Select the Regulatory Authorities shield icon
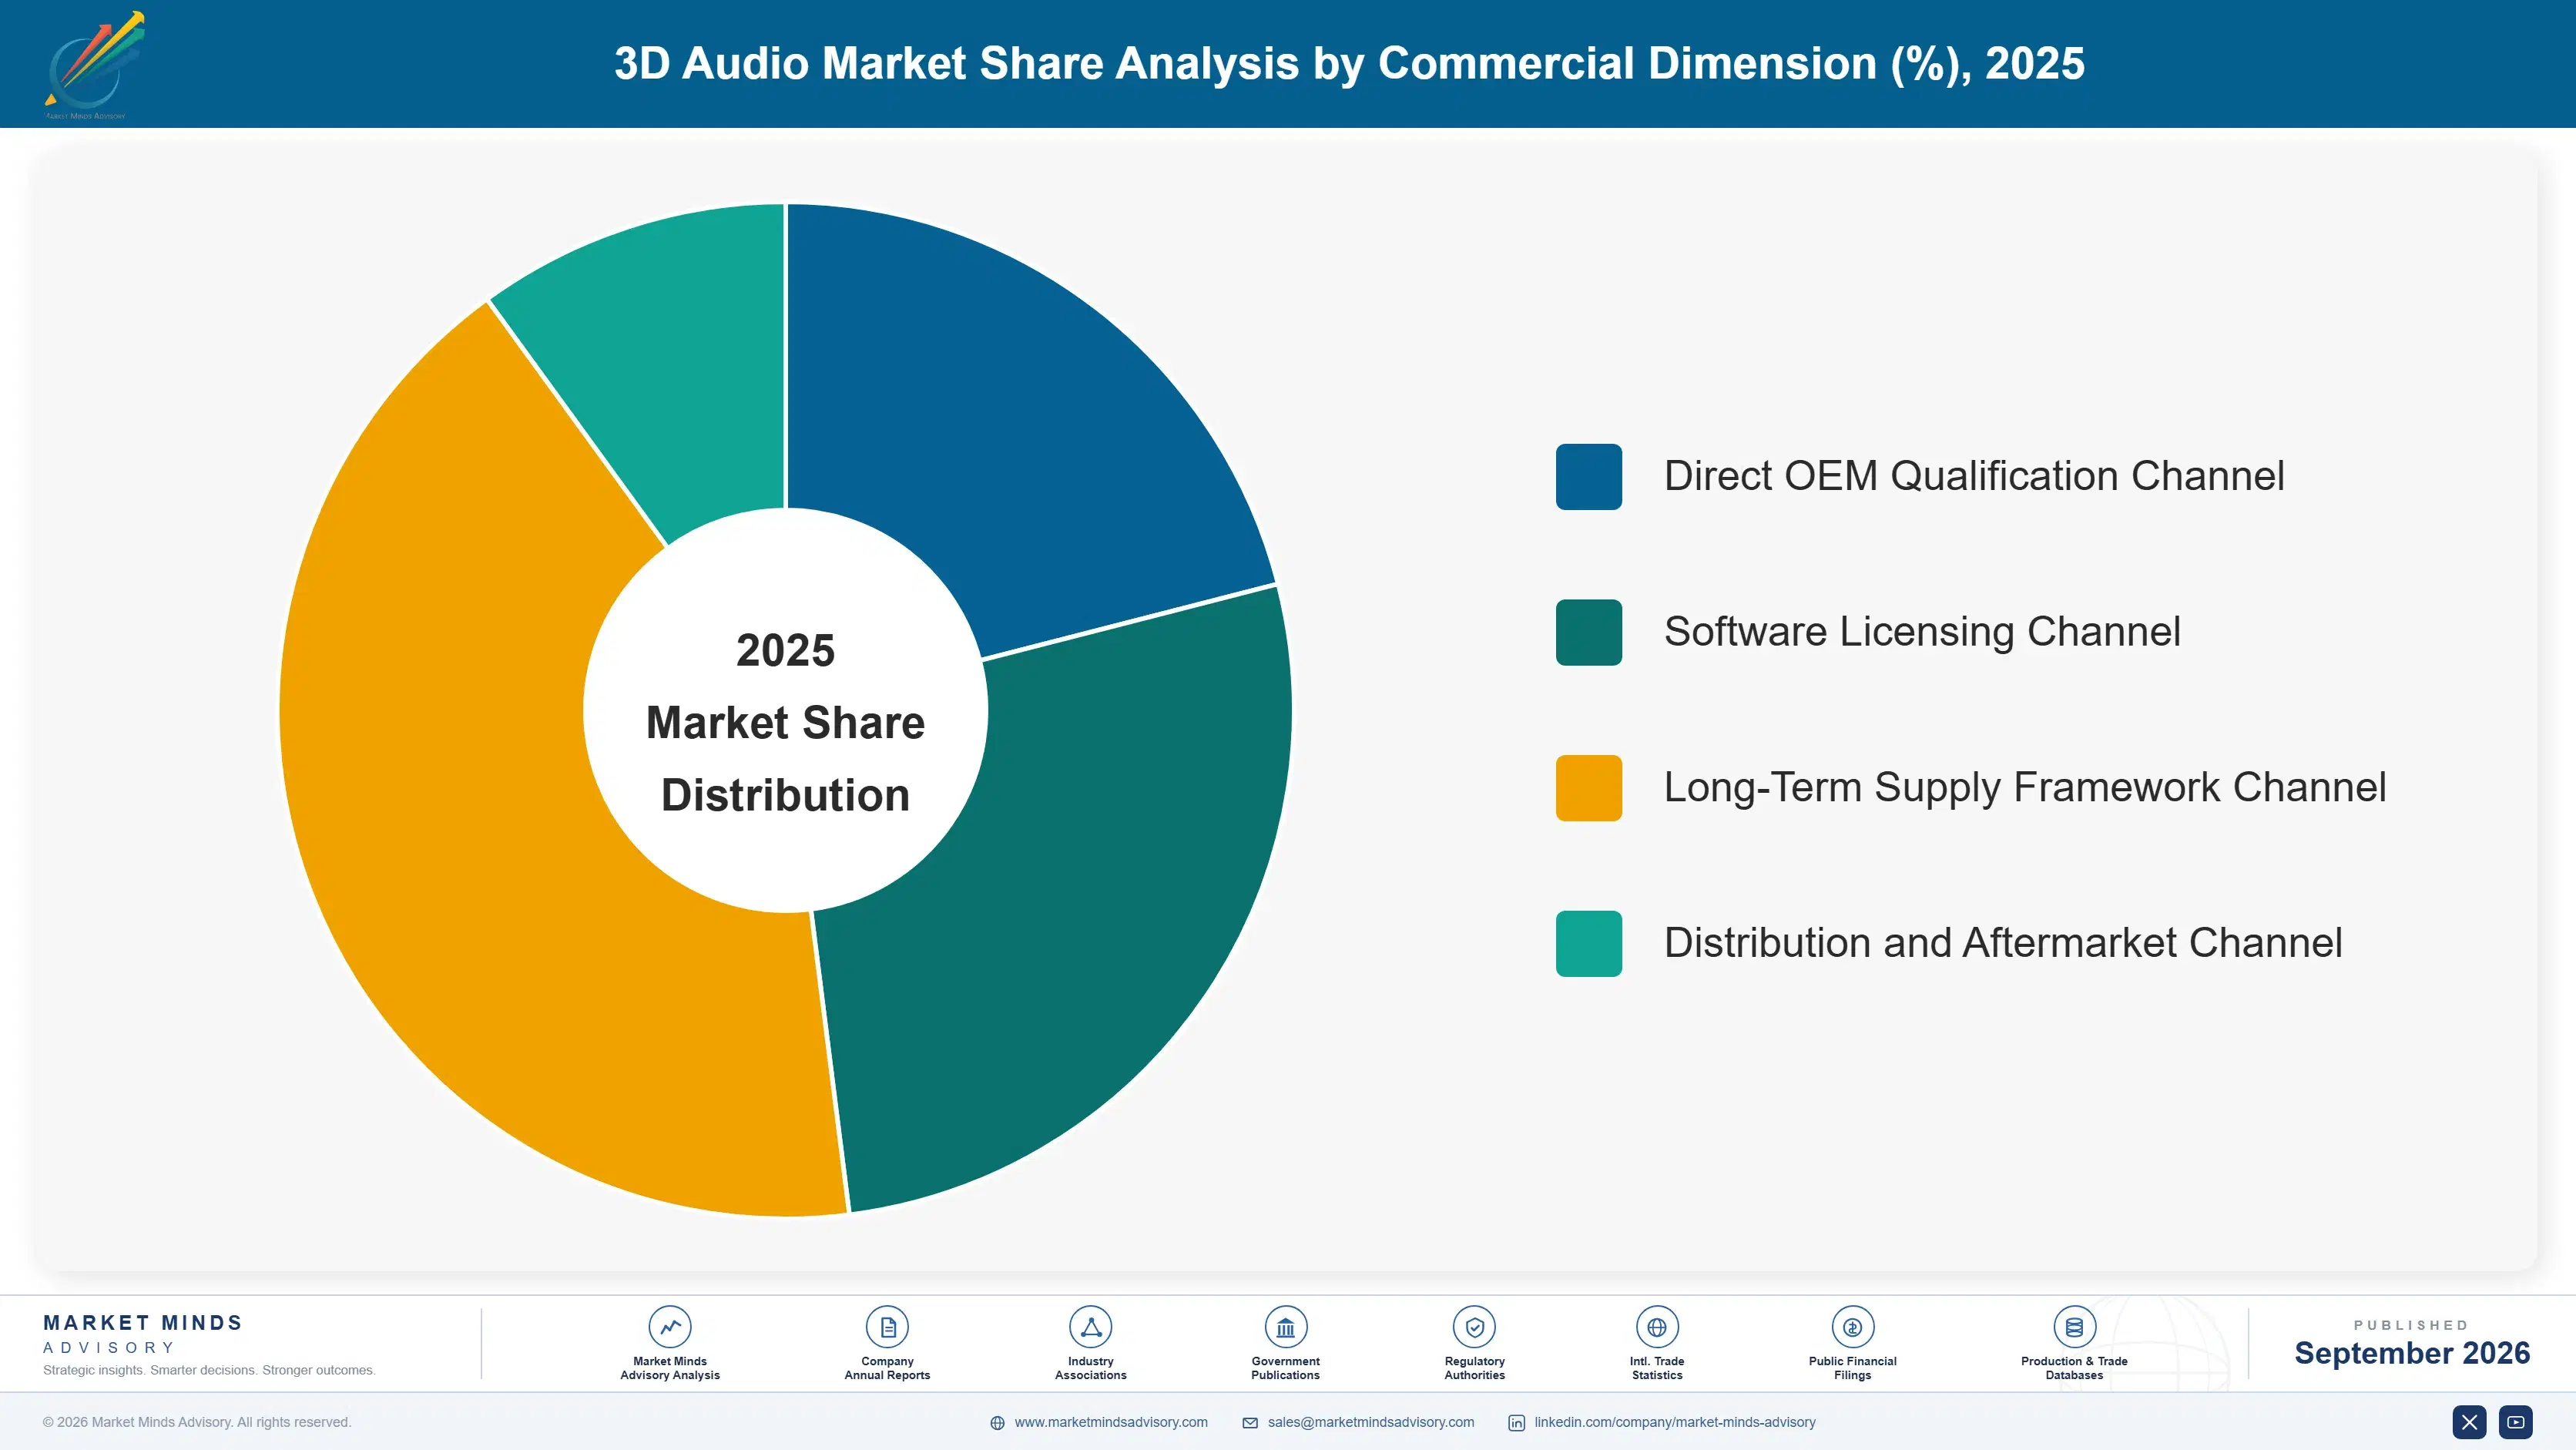The image size is (2576, 1450). point(1474,1327)
